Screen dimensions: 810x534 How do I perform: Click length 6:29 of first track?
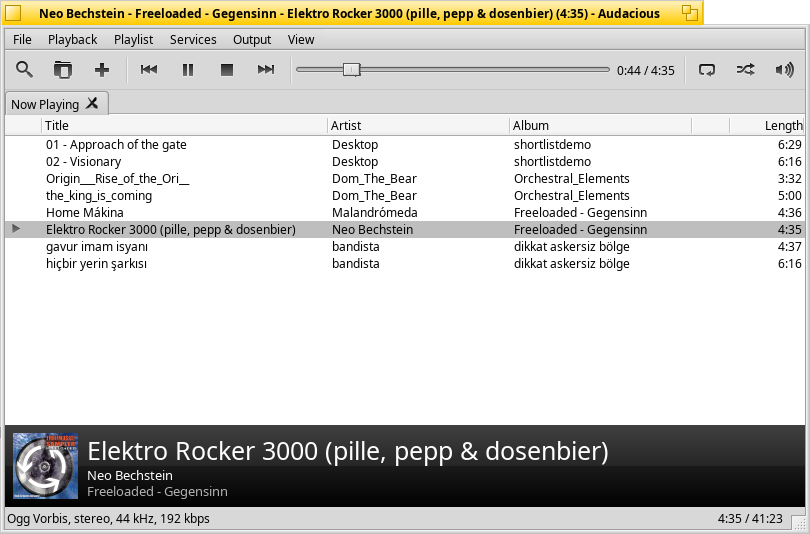789,145
